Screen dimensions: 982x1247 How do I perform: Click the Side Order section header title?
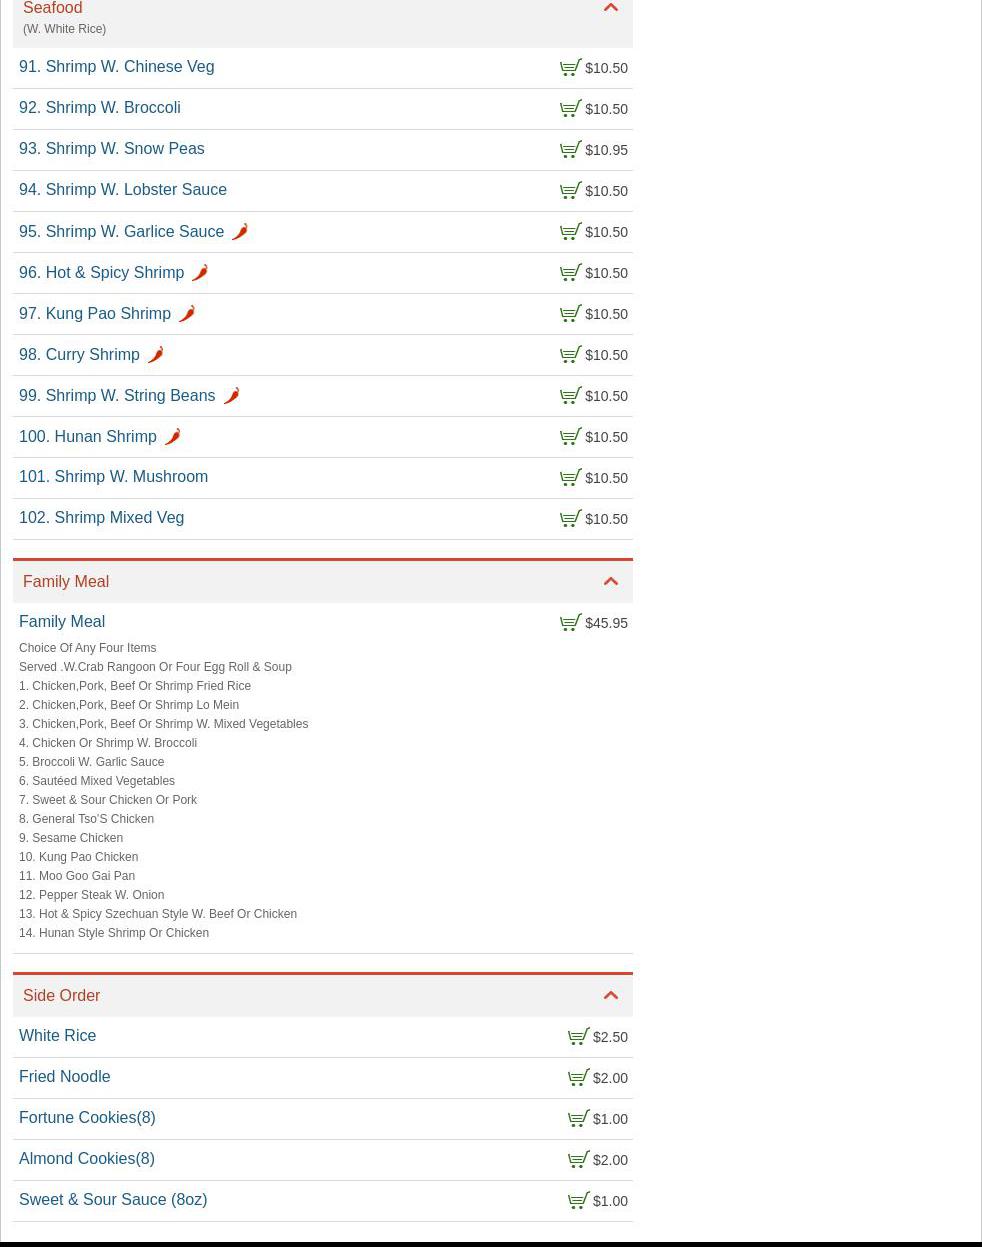[62, 995]
